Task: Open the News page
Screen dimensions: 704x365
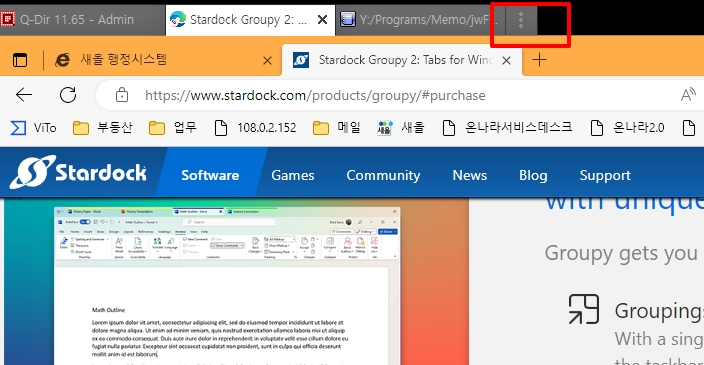Action: click(x=470, y=175)
